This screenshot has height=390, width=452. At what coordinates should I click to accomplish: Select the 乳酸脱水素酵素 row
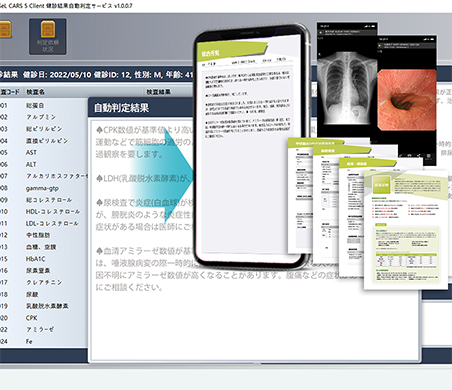tap(44, 306)
